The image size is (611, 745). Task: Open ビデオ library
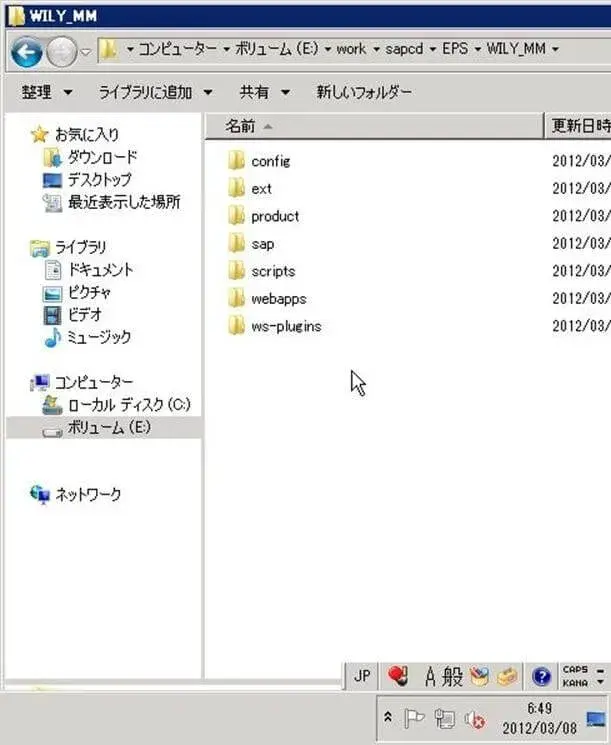pyautogui.click(x=85, y=314)
